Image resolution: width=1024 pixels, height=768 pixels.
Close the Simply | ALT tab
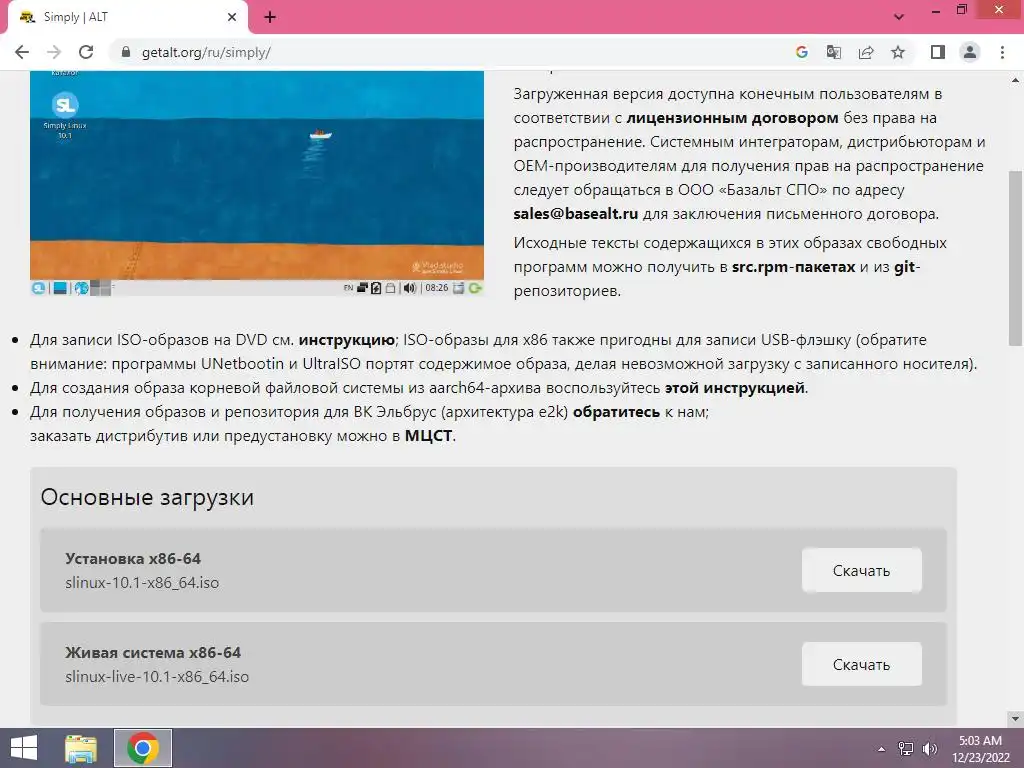point(232,17)
